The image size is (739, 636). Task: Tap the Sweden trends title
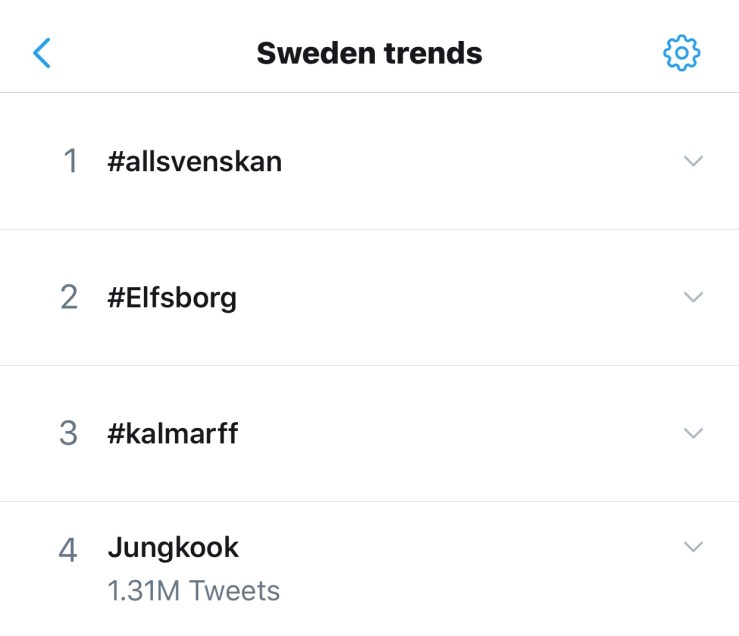point(369,53)
